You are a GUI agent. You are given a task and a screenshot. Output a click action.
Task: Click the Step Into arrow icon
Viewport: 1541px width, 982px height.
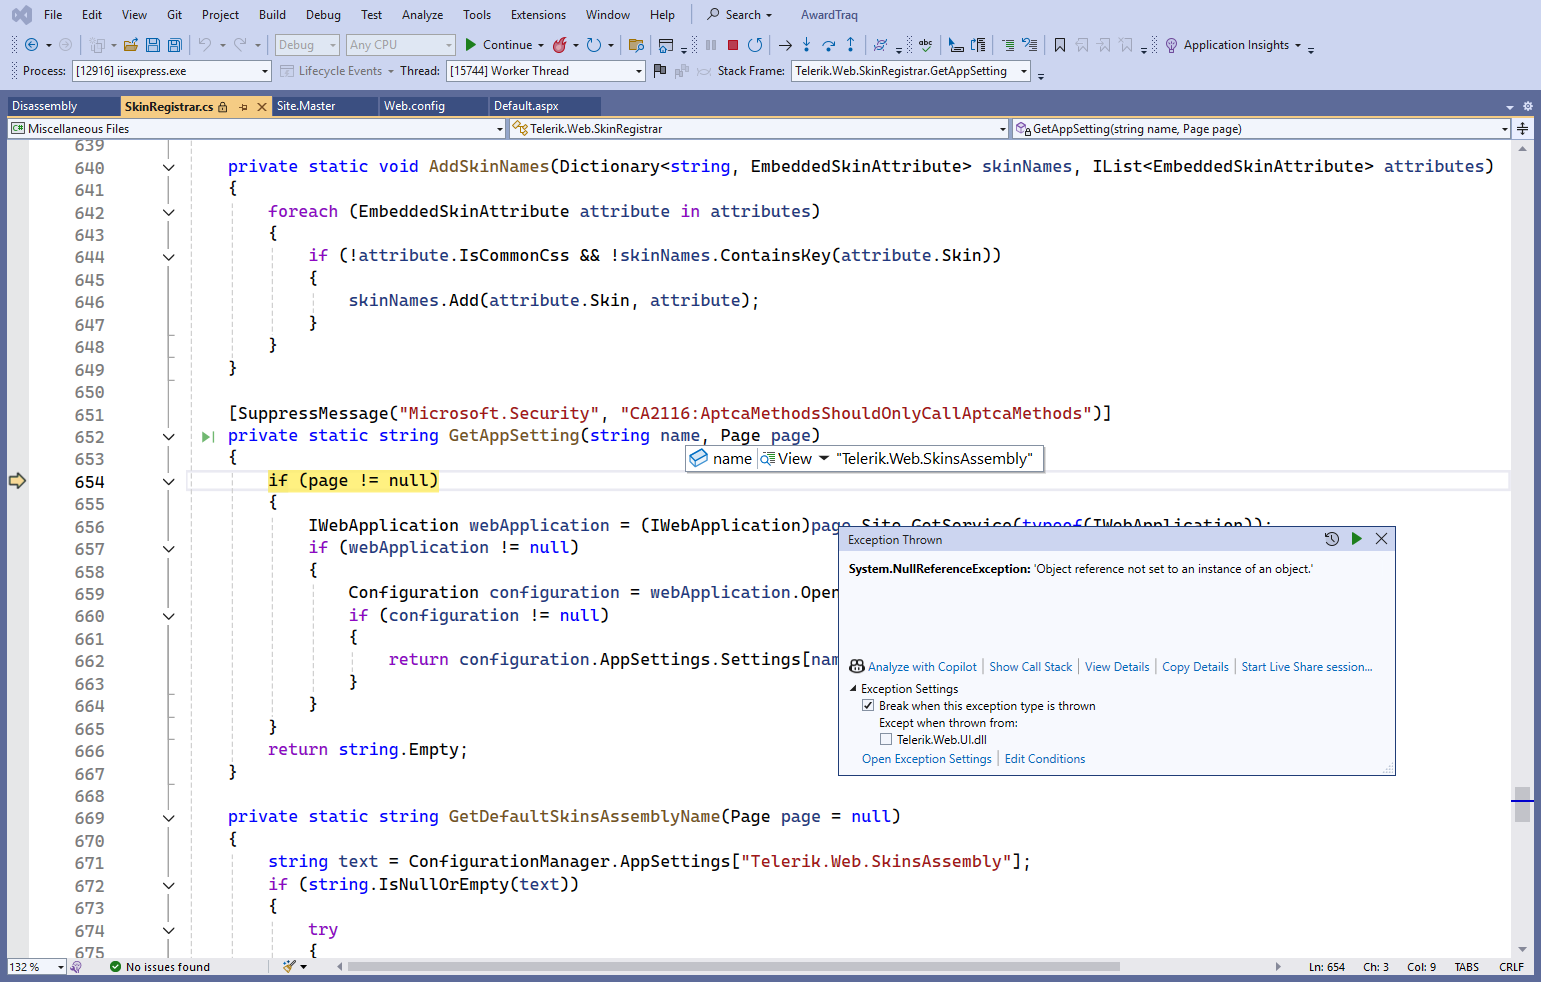pyautogui.click(x=806, y=45)
